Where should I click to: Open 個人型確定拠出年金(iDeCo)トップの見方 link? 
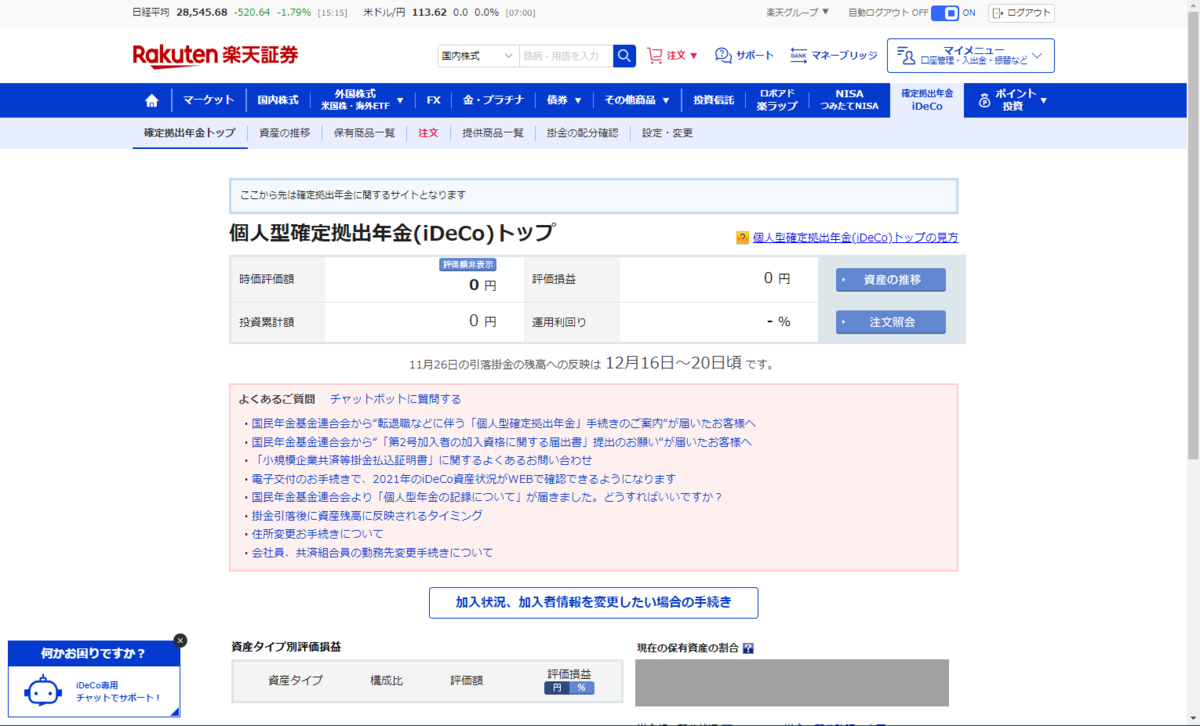pos(855,238)
